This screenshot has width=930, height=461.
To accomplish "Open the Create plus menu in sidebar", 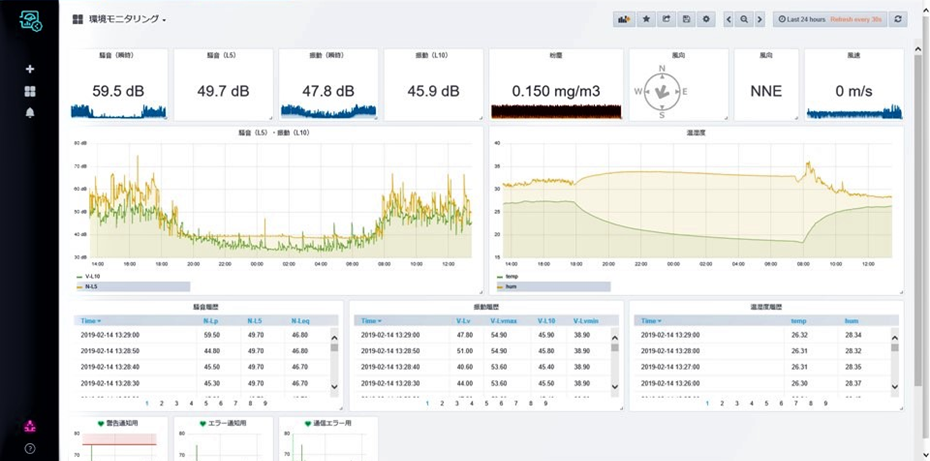I will (x=30, y=69).
